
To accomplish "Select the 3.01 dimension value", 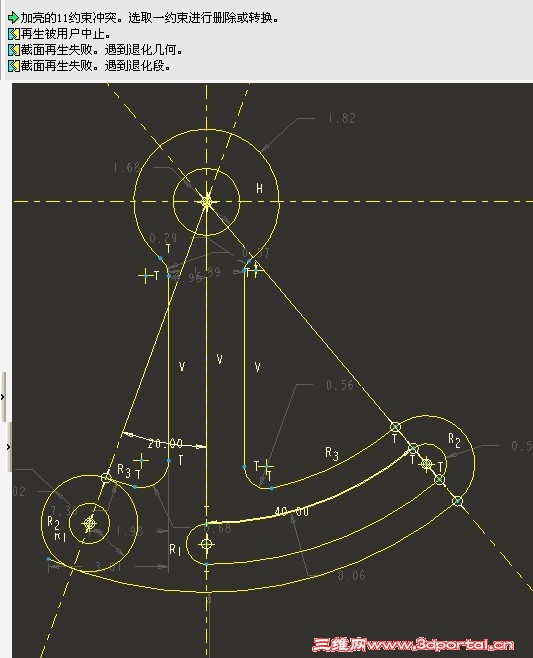I will point(108,567).
